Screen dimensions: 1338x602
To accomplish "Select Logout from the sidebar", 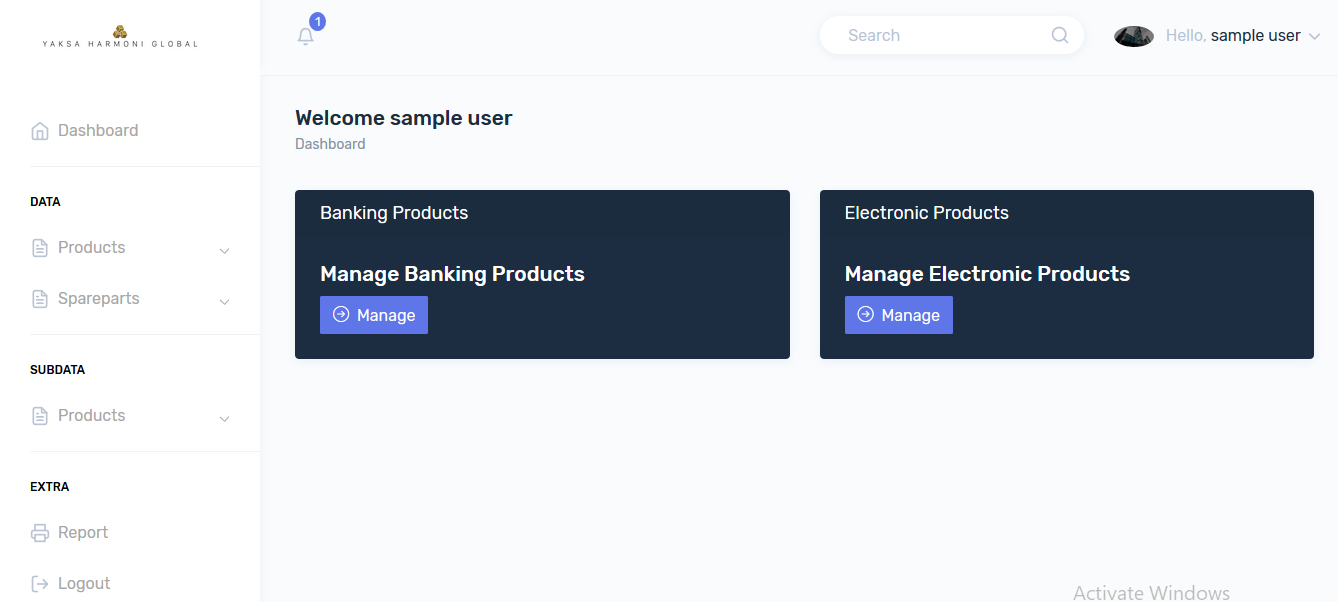I will 84,584.
